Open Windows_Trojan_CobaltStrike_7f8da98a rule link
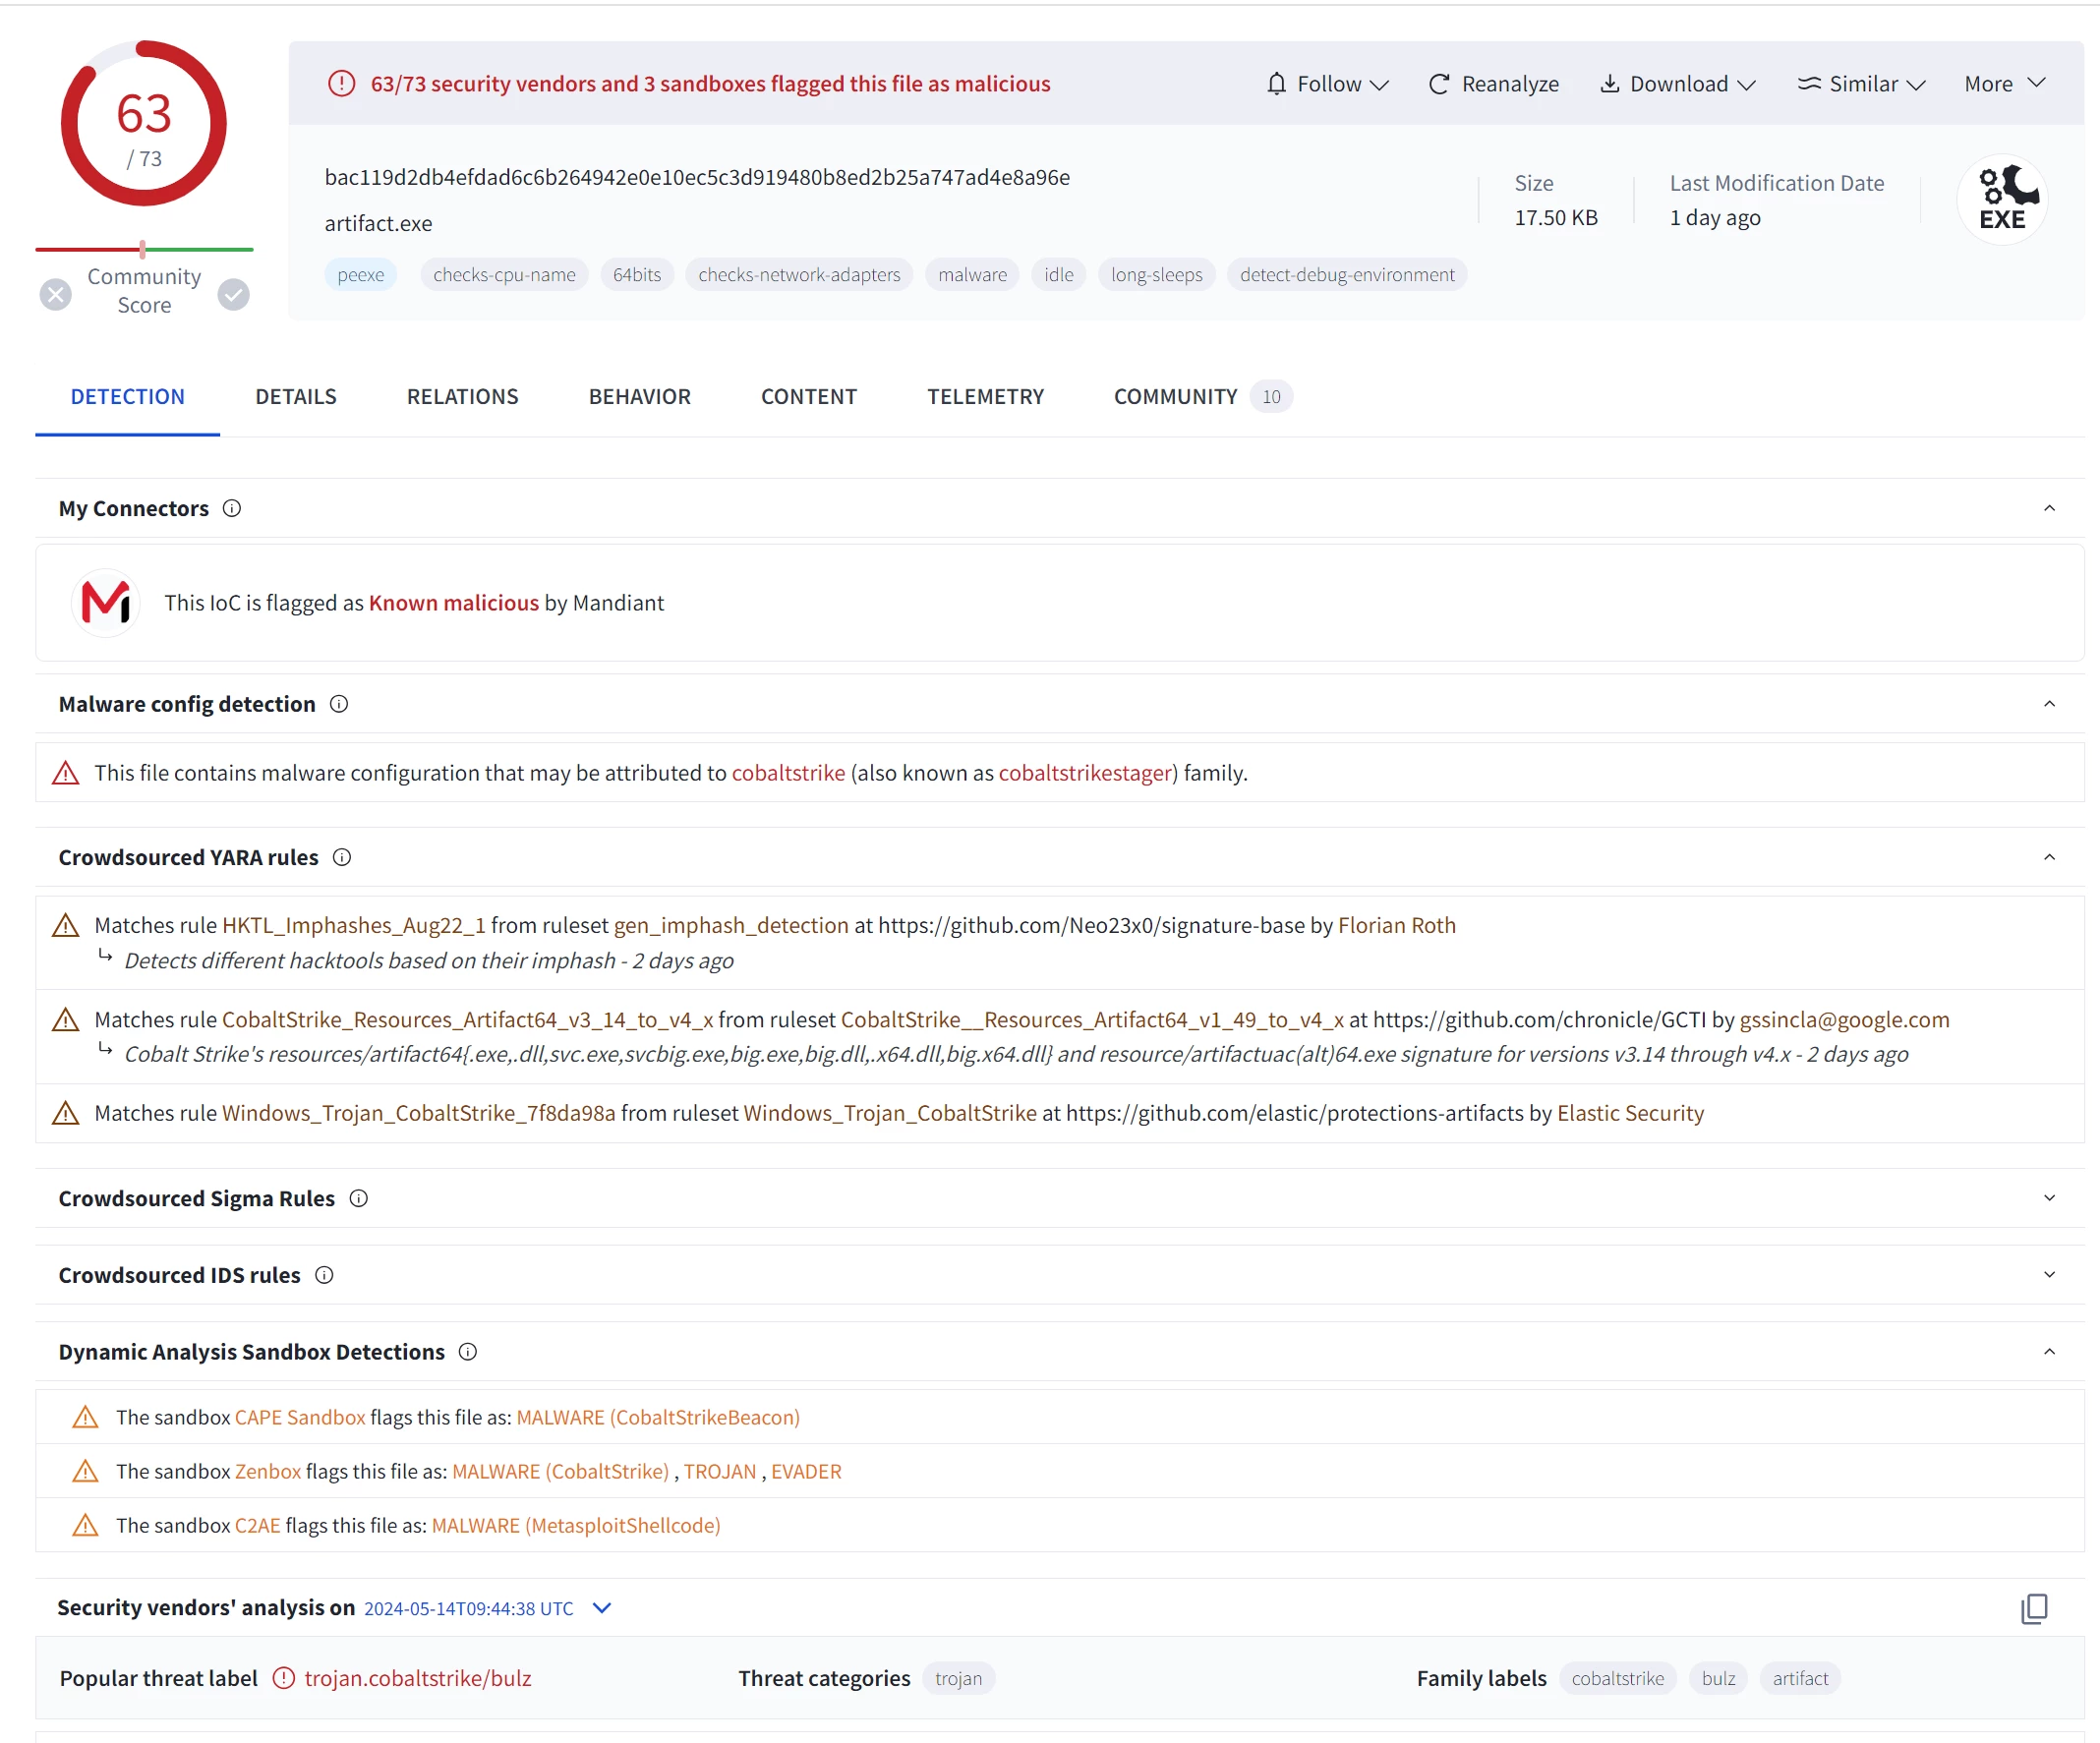The height and width of the screenshot is (1743, 2100). coord(419,1114)
